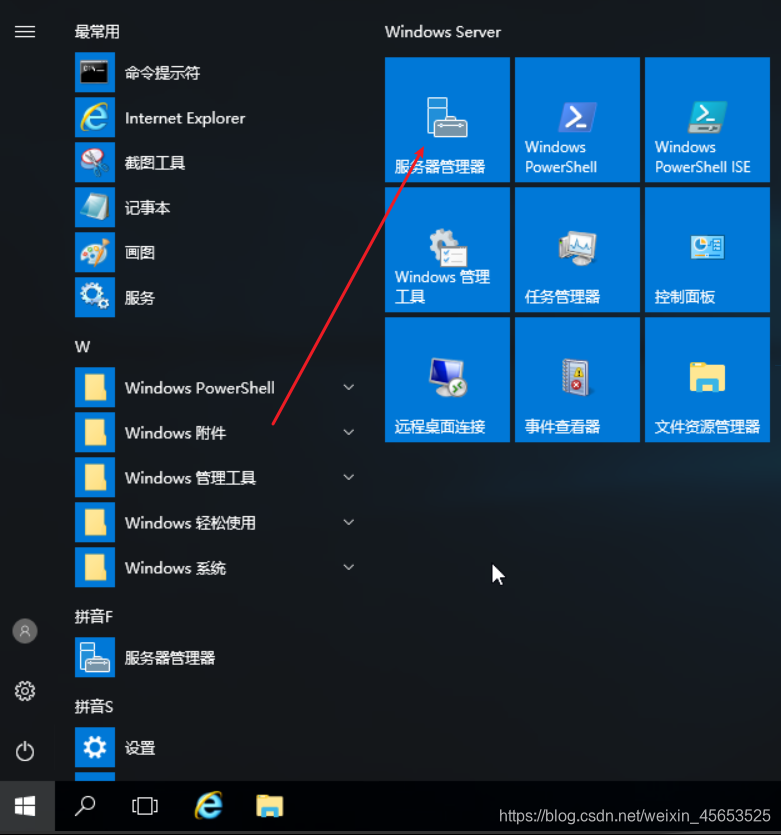Expand the Windows 轻松使用 folder chevron
This screenshot has width=781, height=835.
[349, 522]
